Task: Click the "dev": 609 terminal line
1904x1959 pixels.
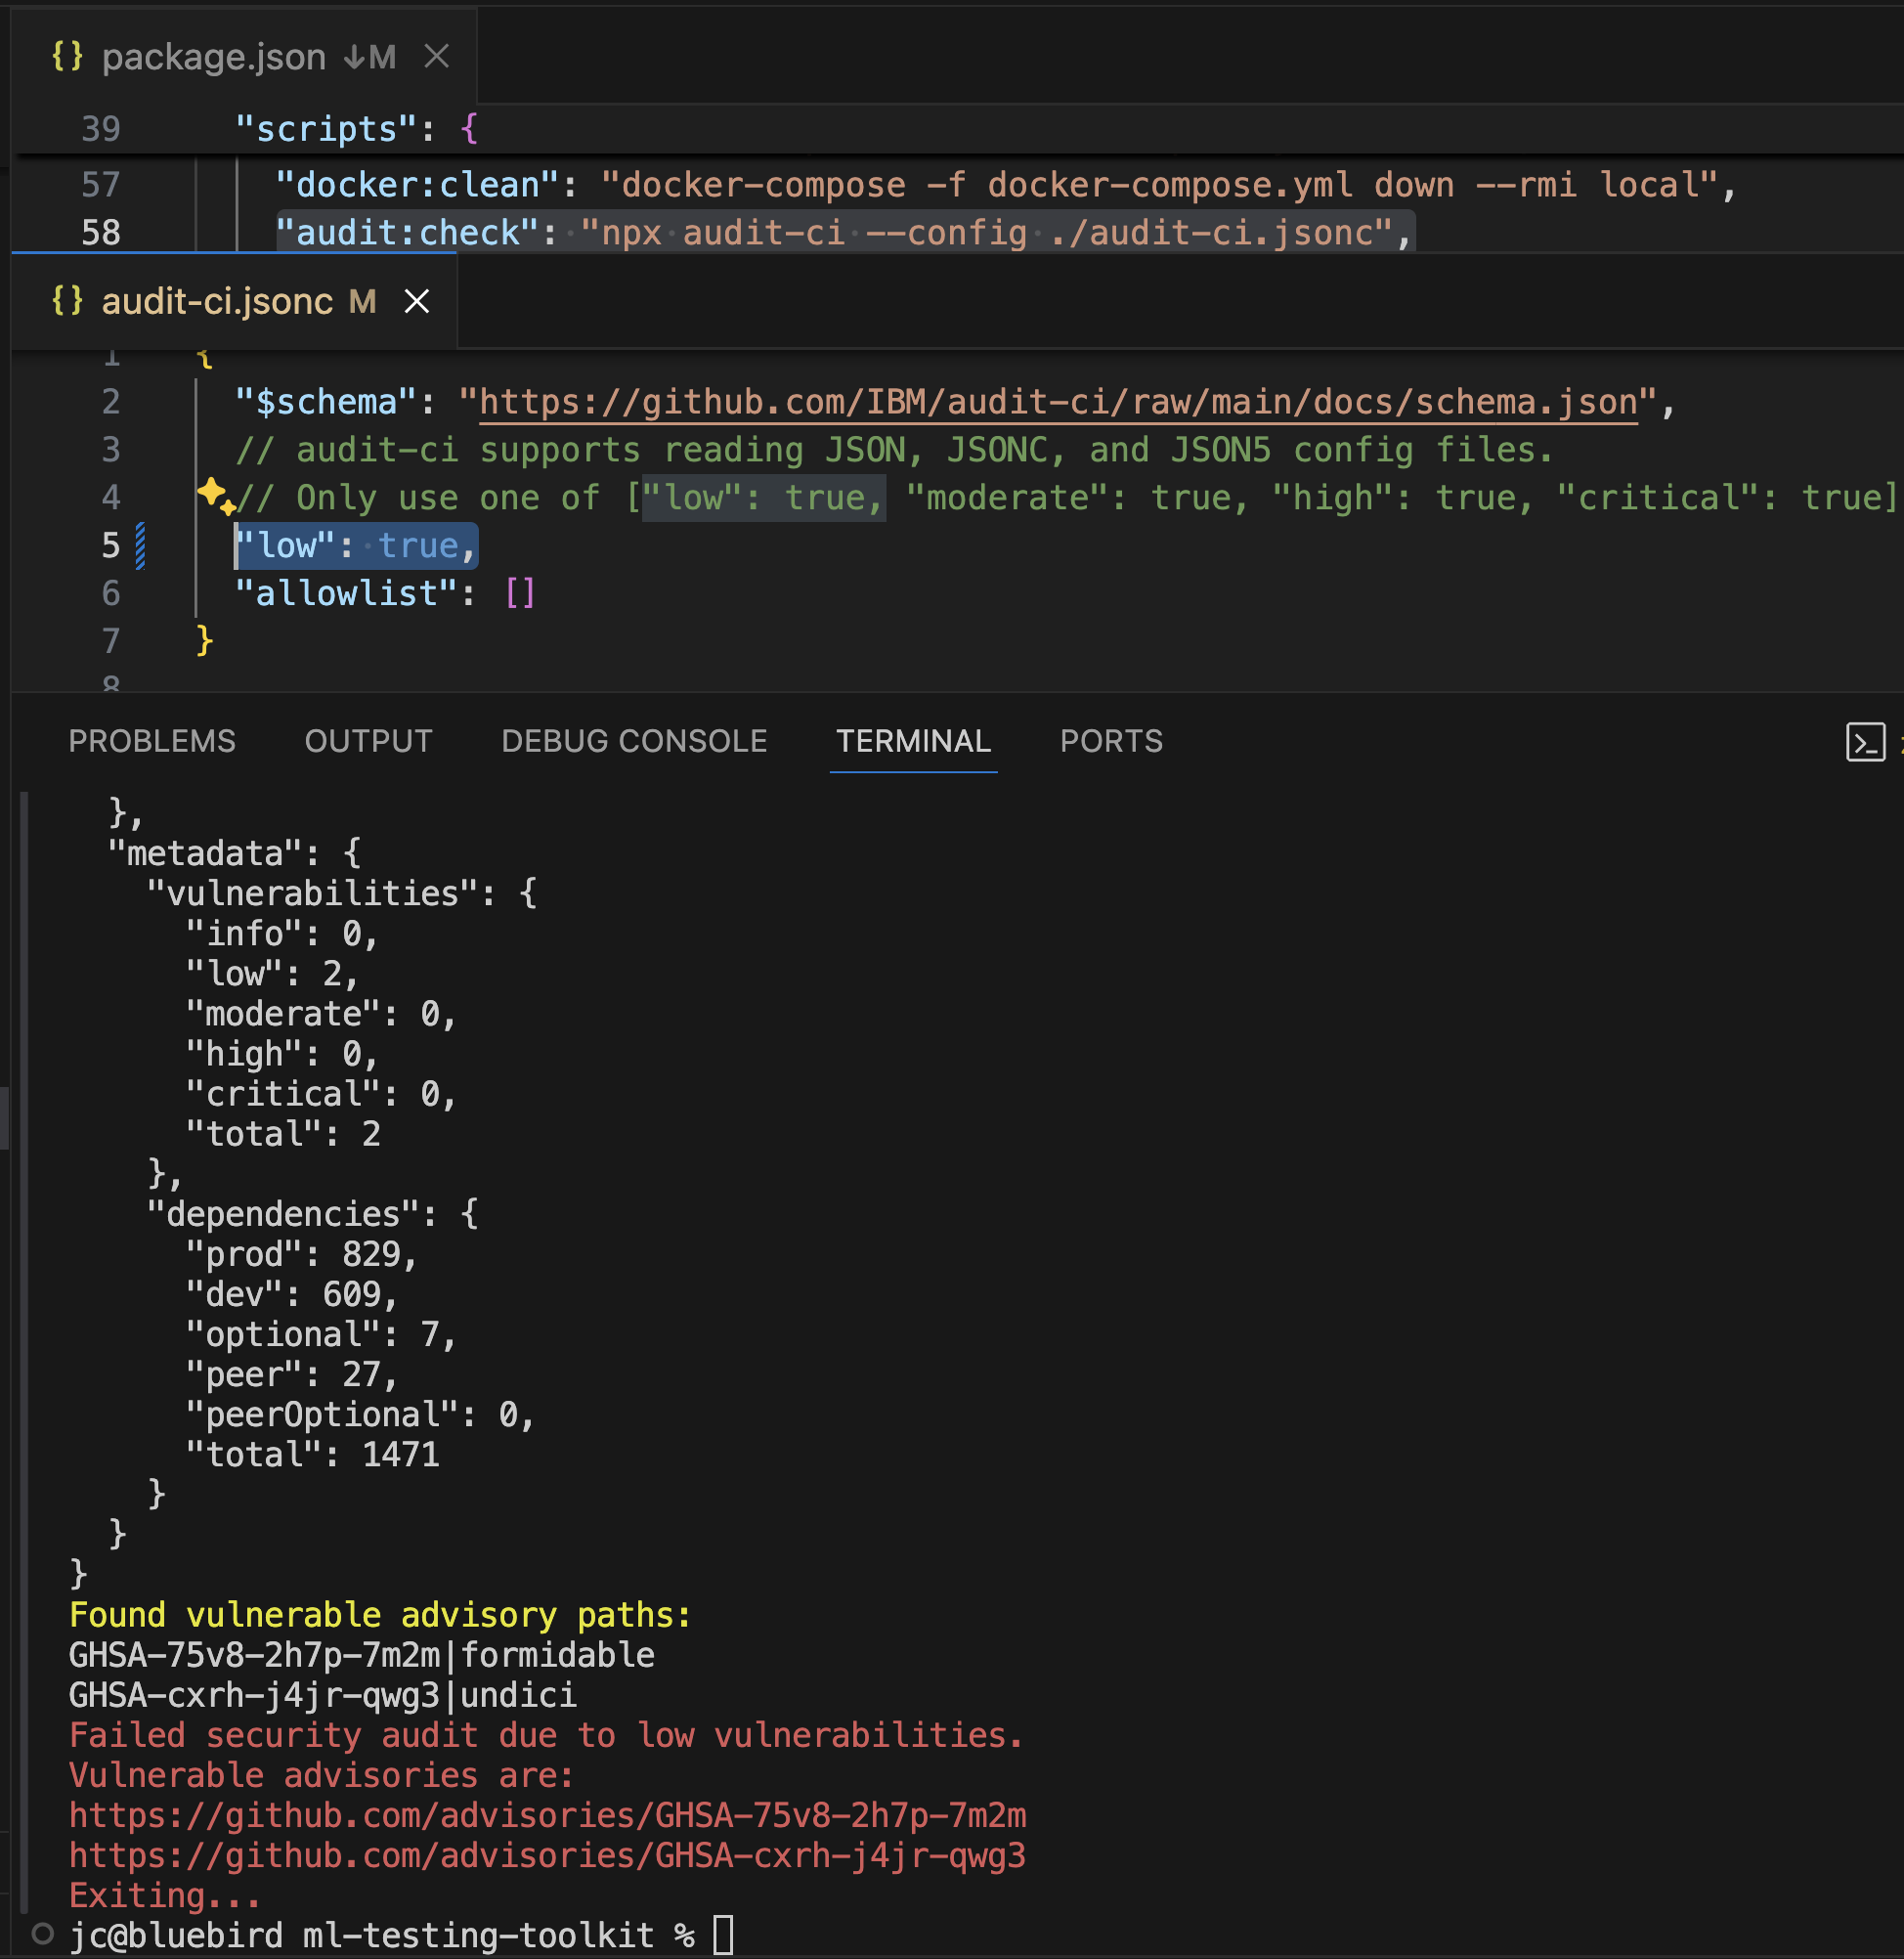Action: tap(291, 1294)
